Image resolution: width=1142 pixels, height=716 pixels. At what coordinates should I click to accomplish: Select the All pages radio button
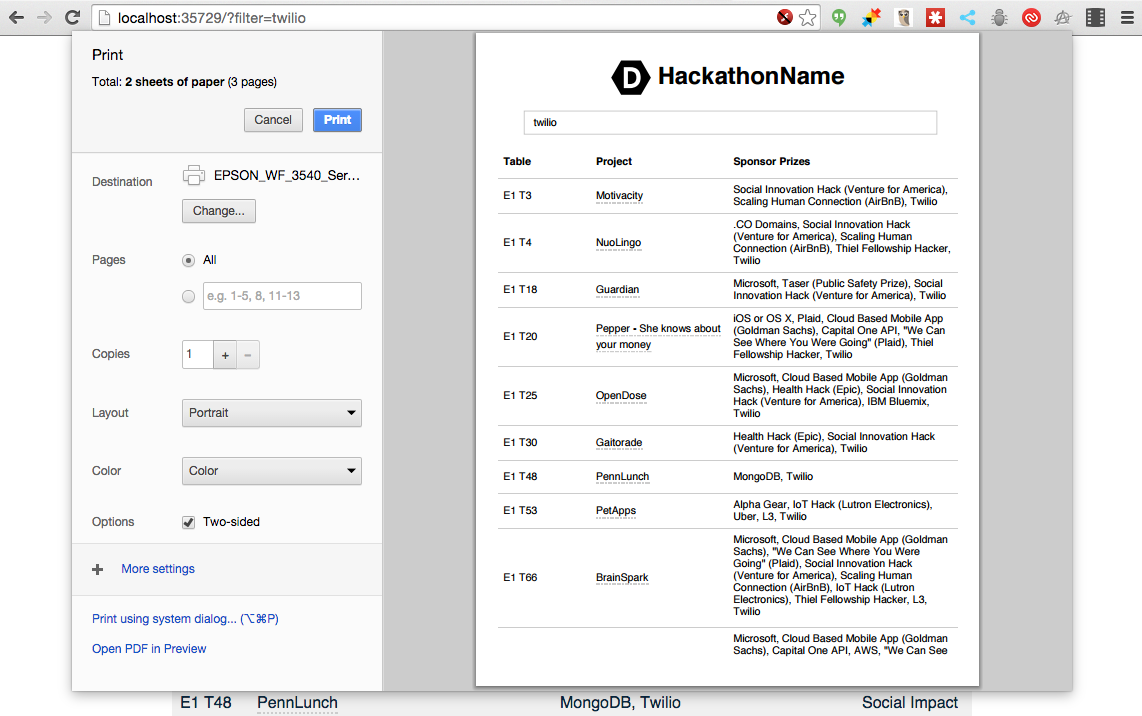point(189,260)
